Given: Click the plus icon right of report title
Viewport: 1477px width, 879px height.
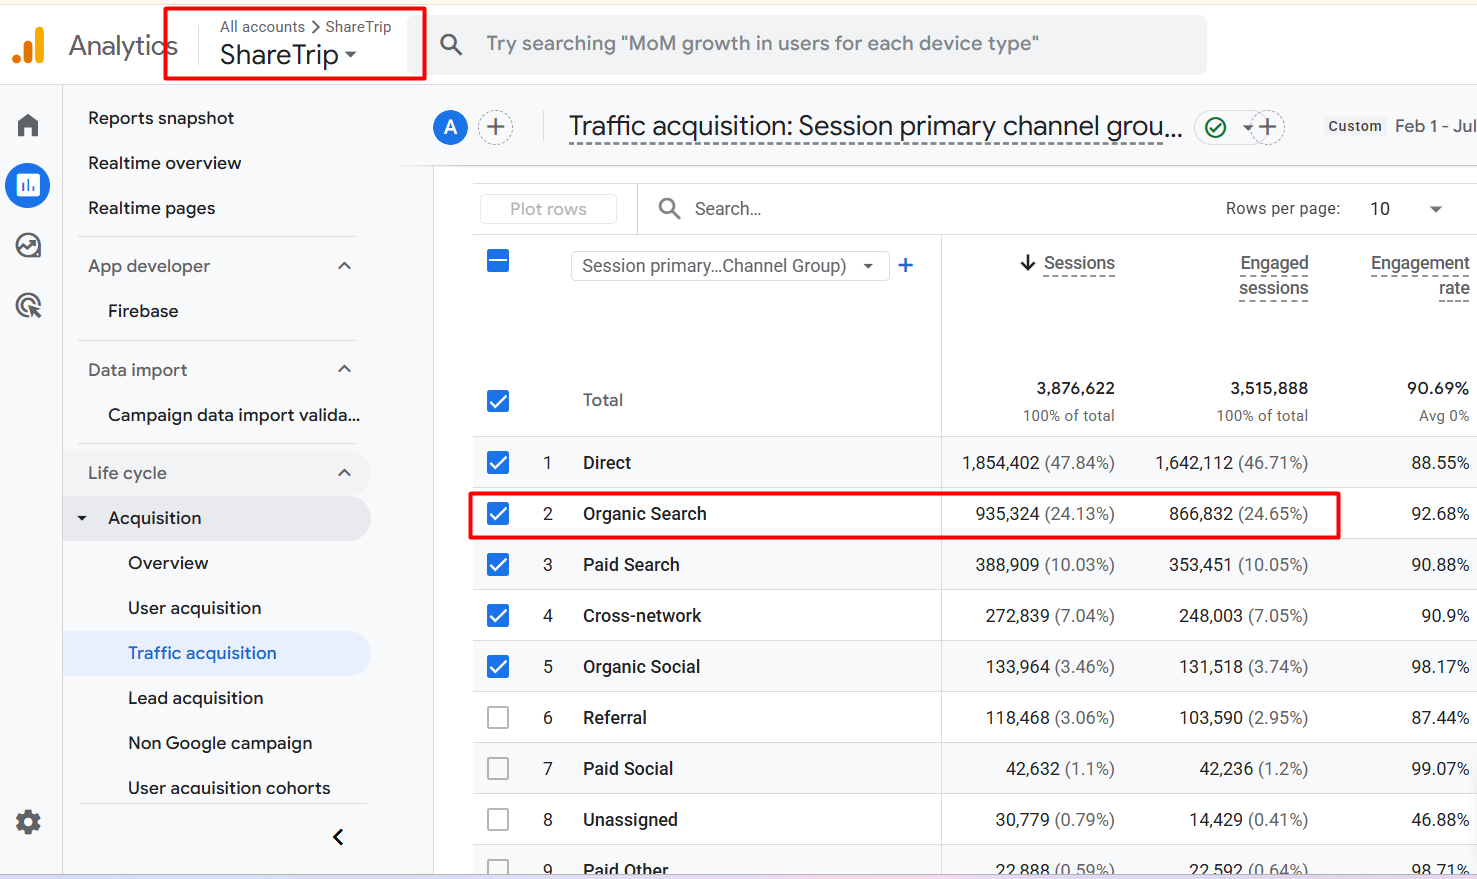Looking at the screenshot, I should [x=1268, y=127].
